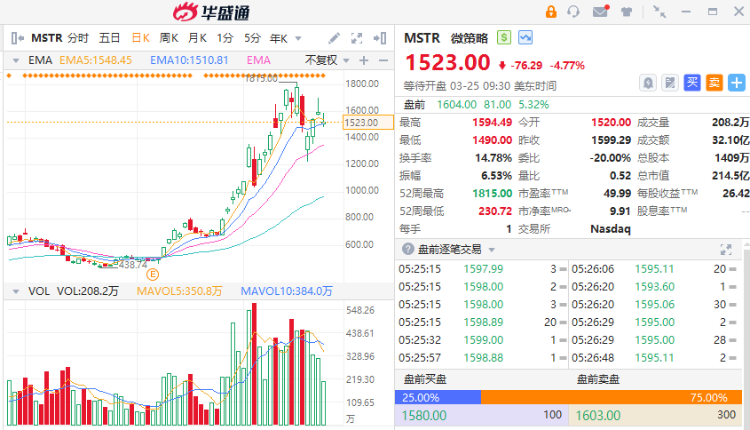The image size is (750, 430).
Task: Set price alert bell icon
Action: [648, 83]
